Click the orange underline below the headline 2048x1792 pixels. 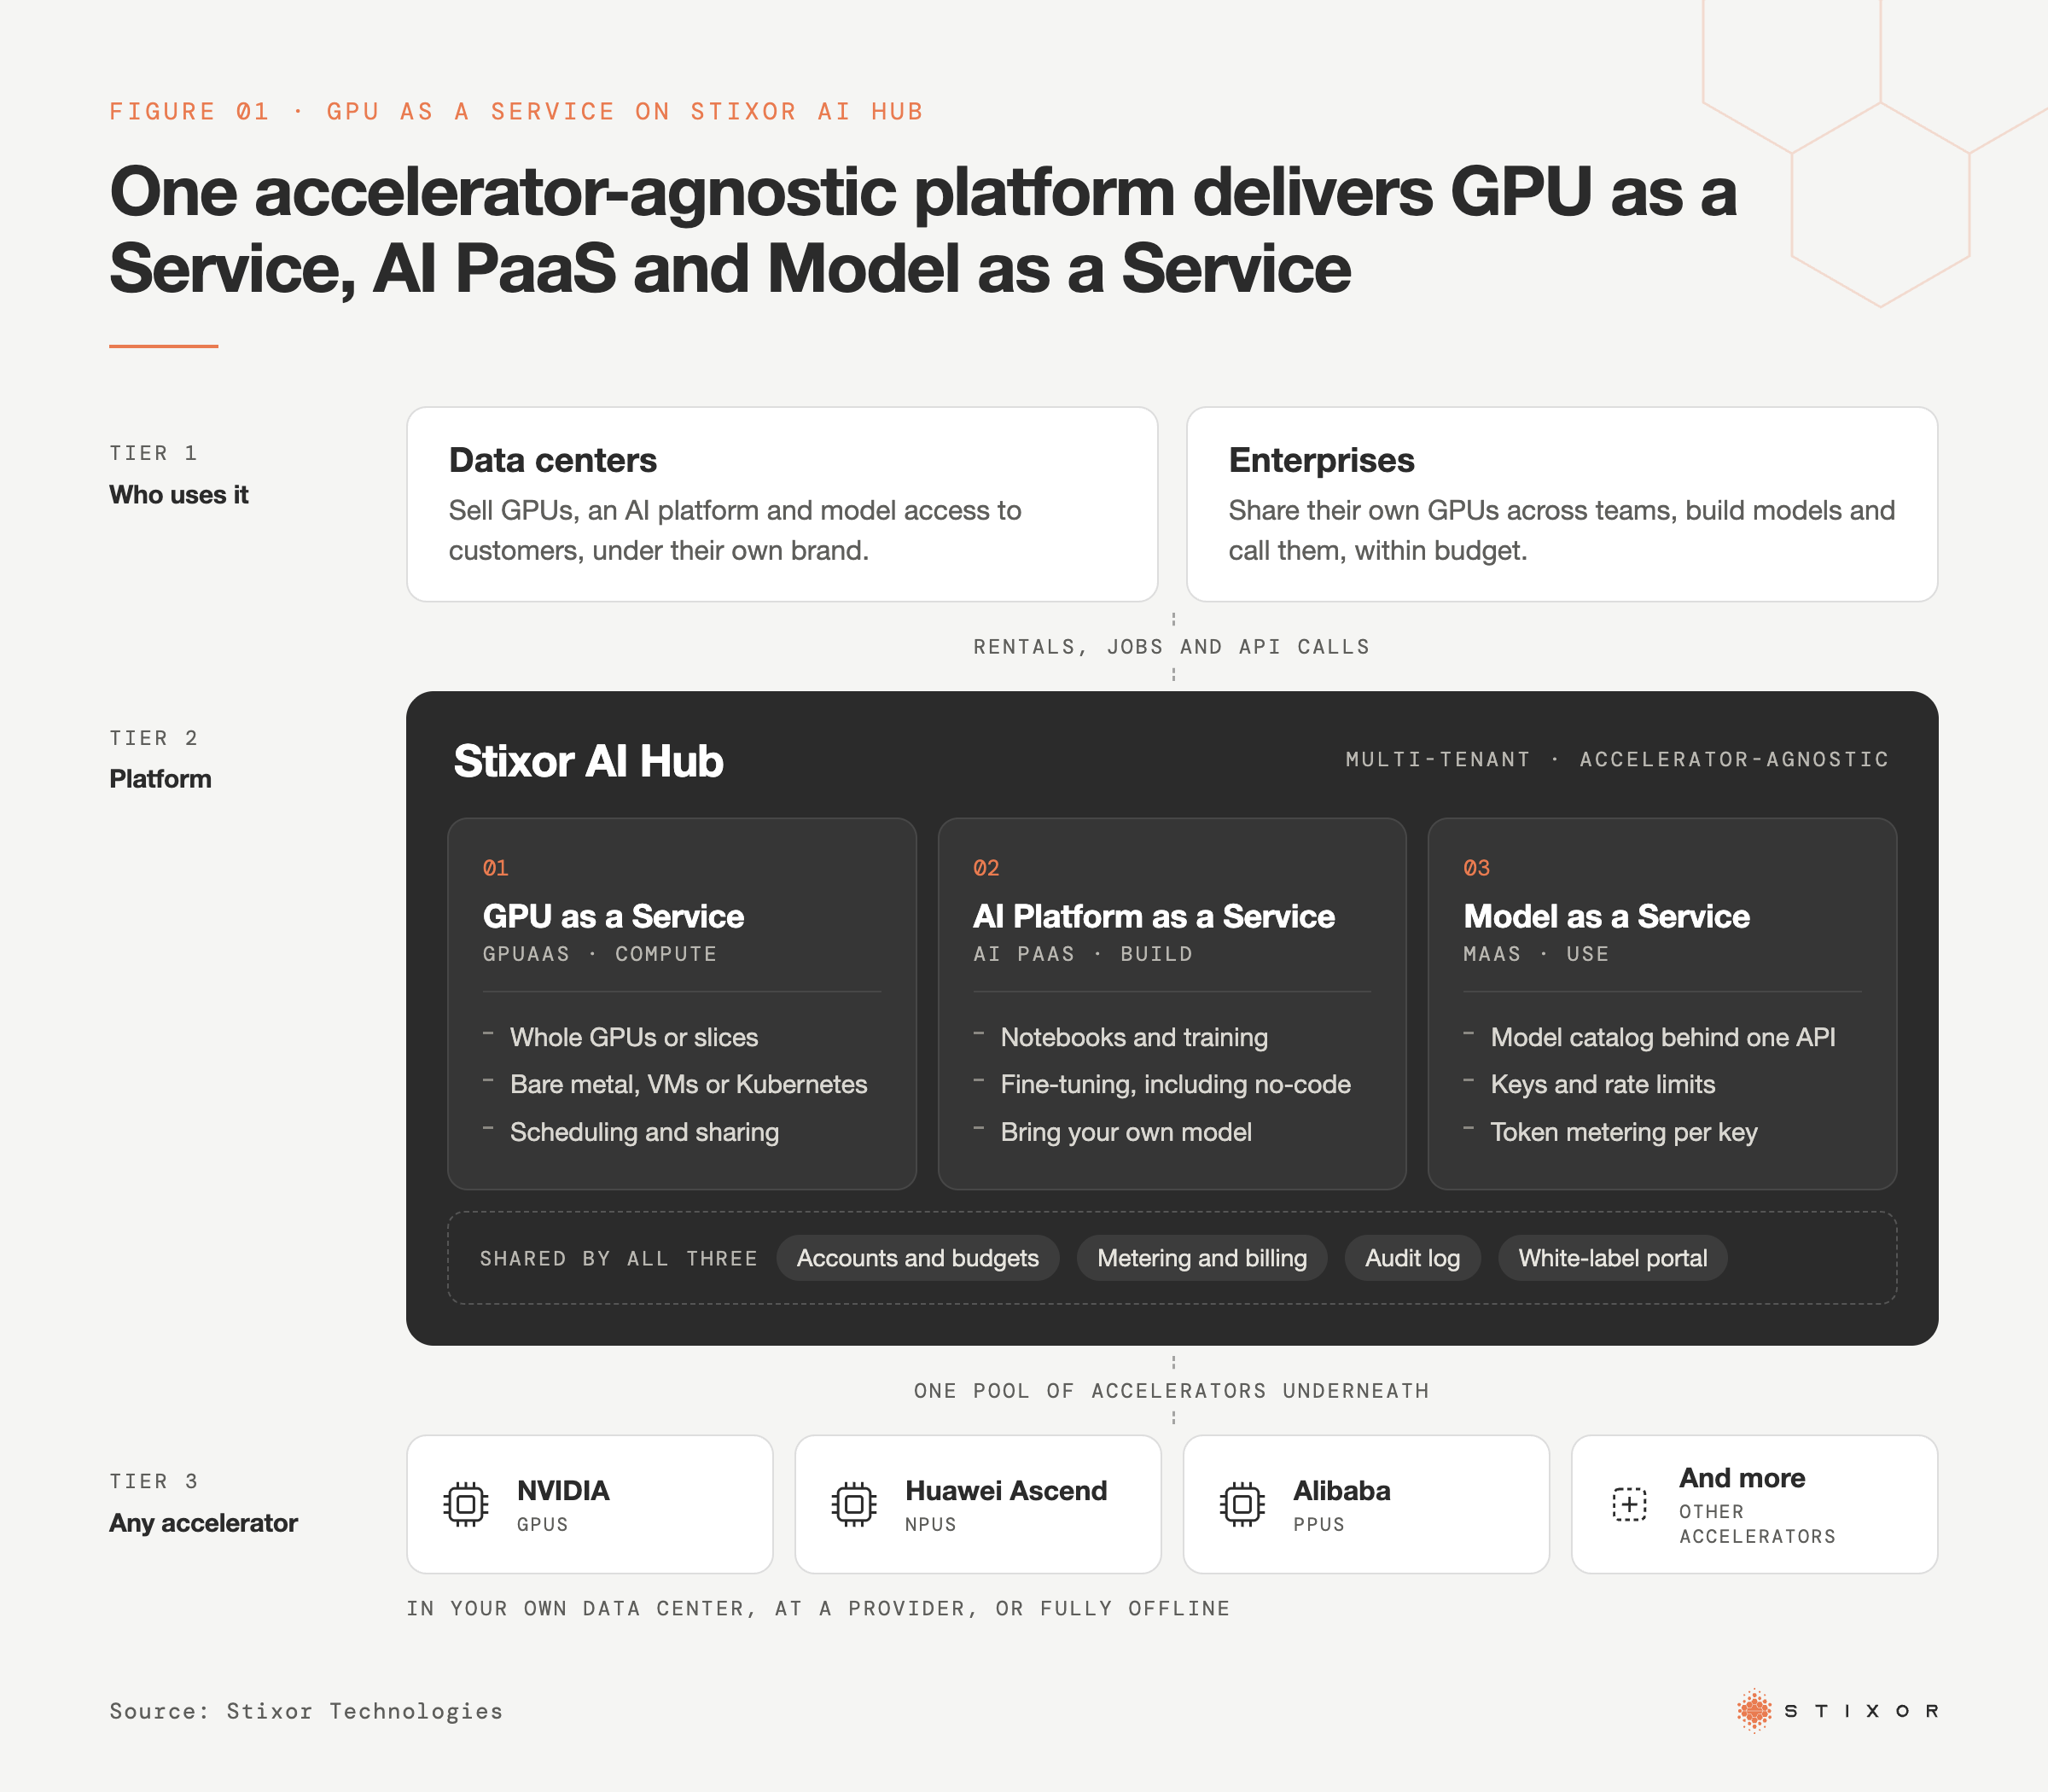tap(164, 346)
